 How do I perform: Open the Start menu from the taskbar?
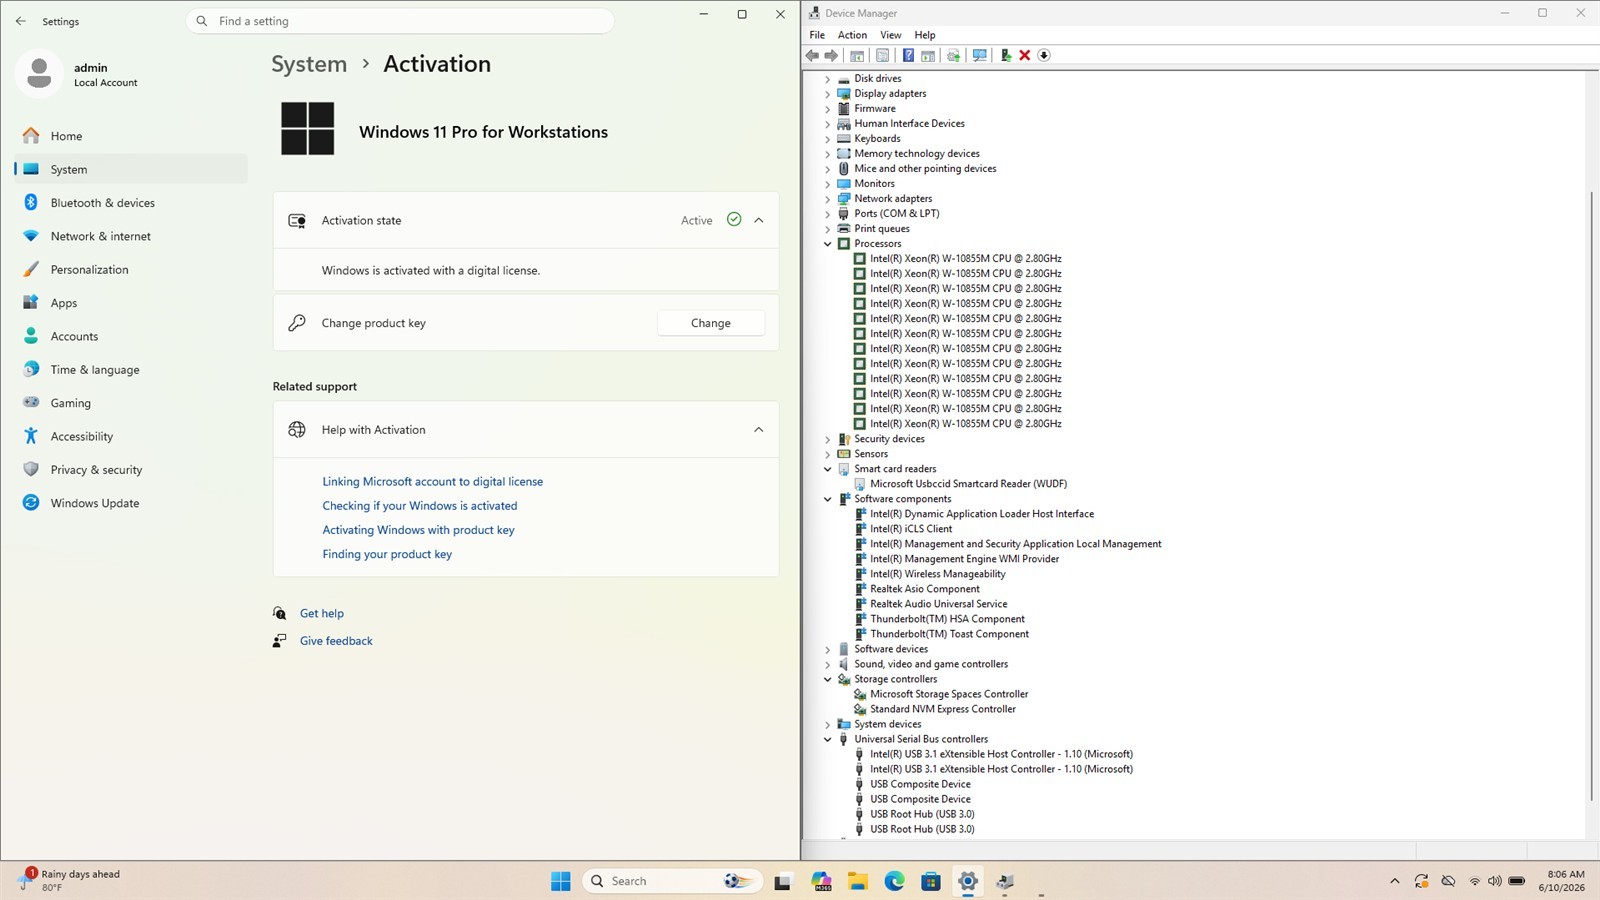(x=561, y=881)
